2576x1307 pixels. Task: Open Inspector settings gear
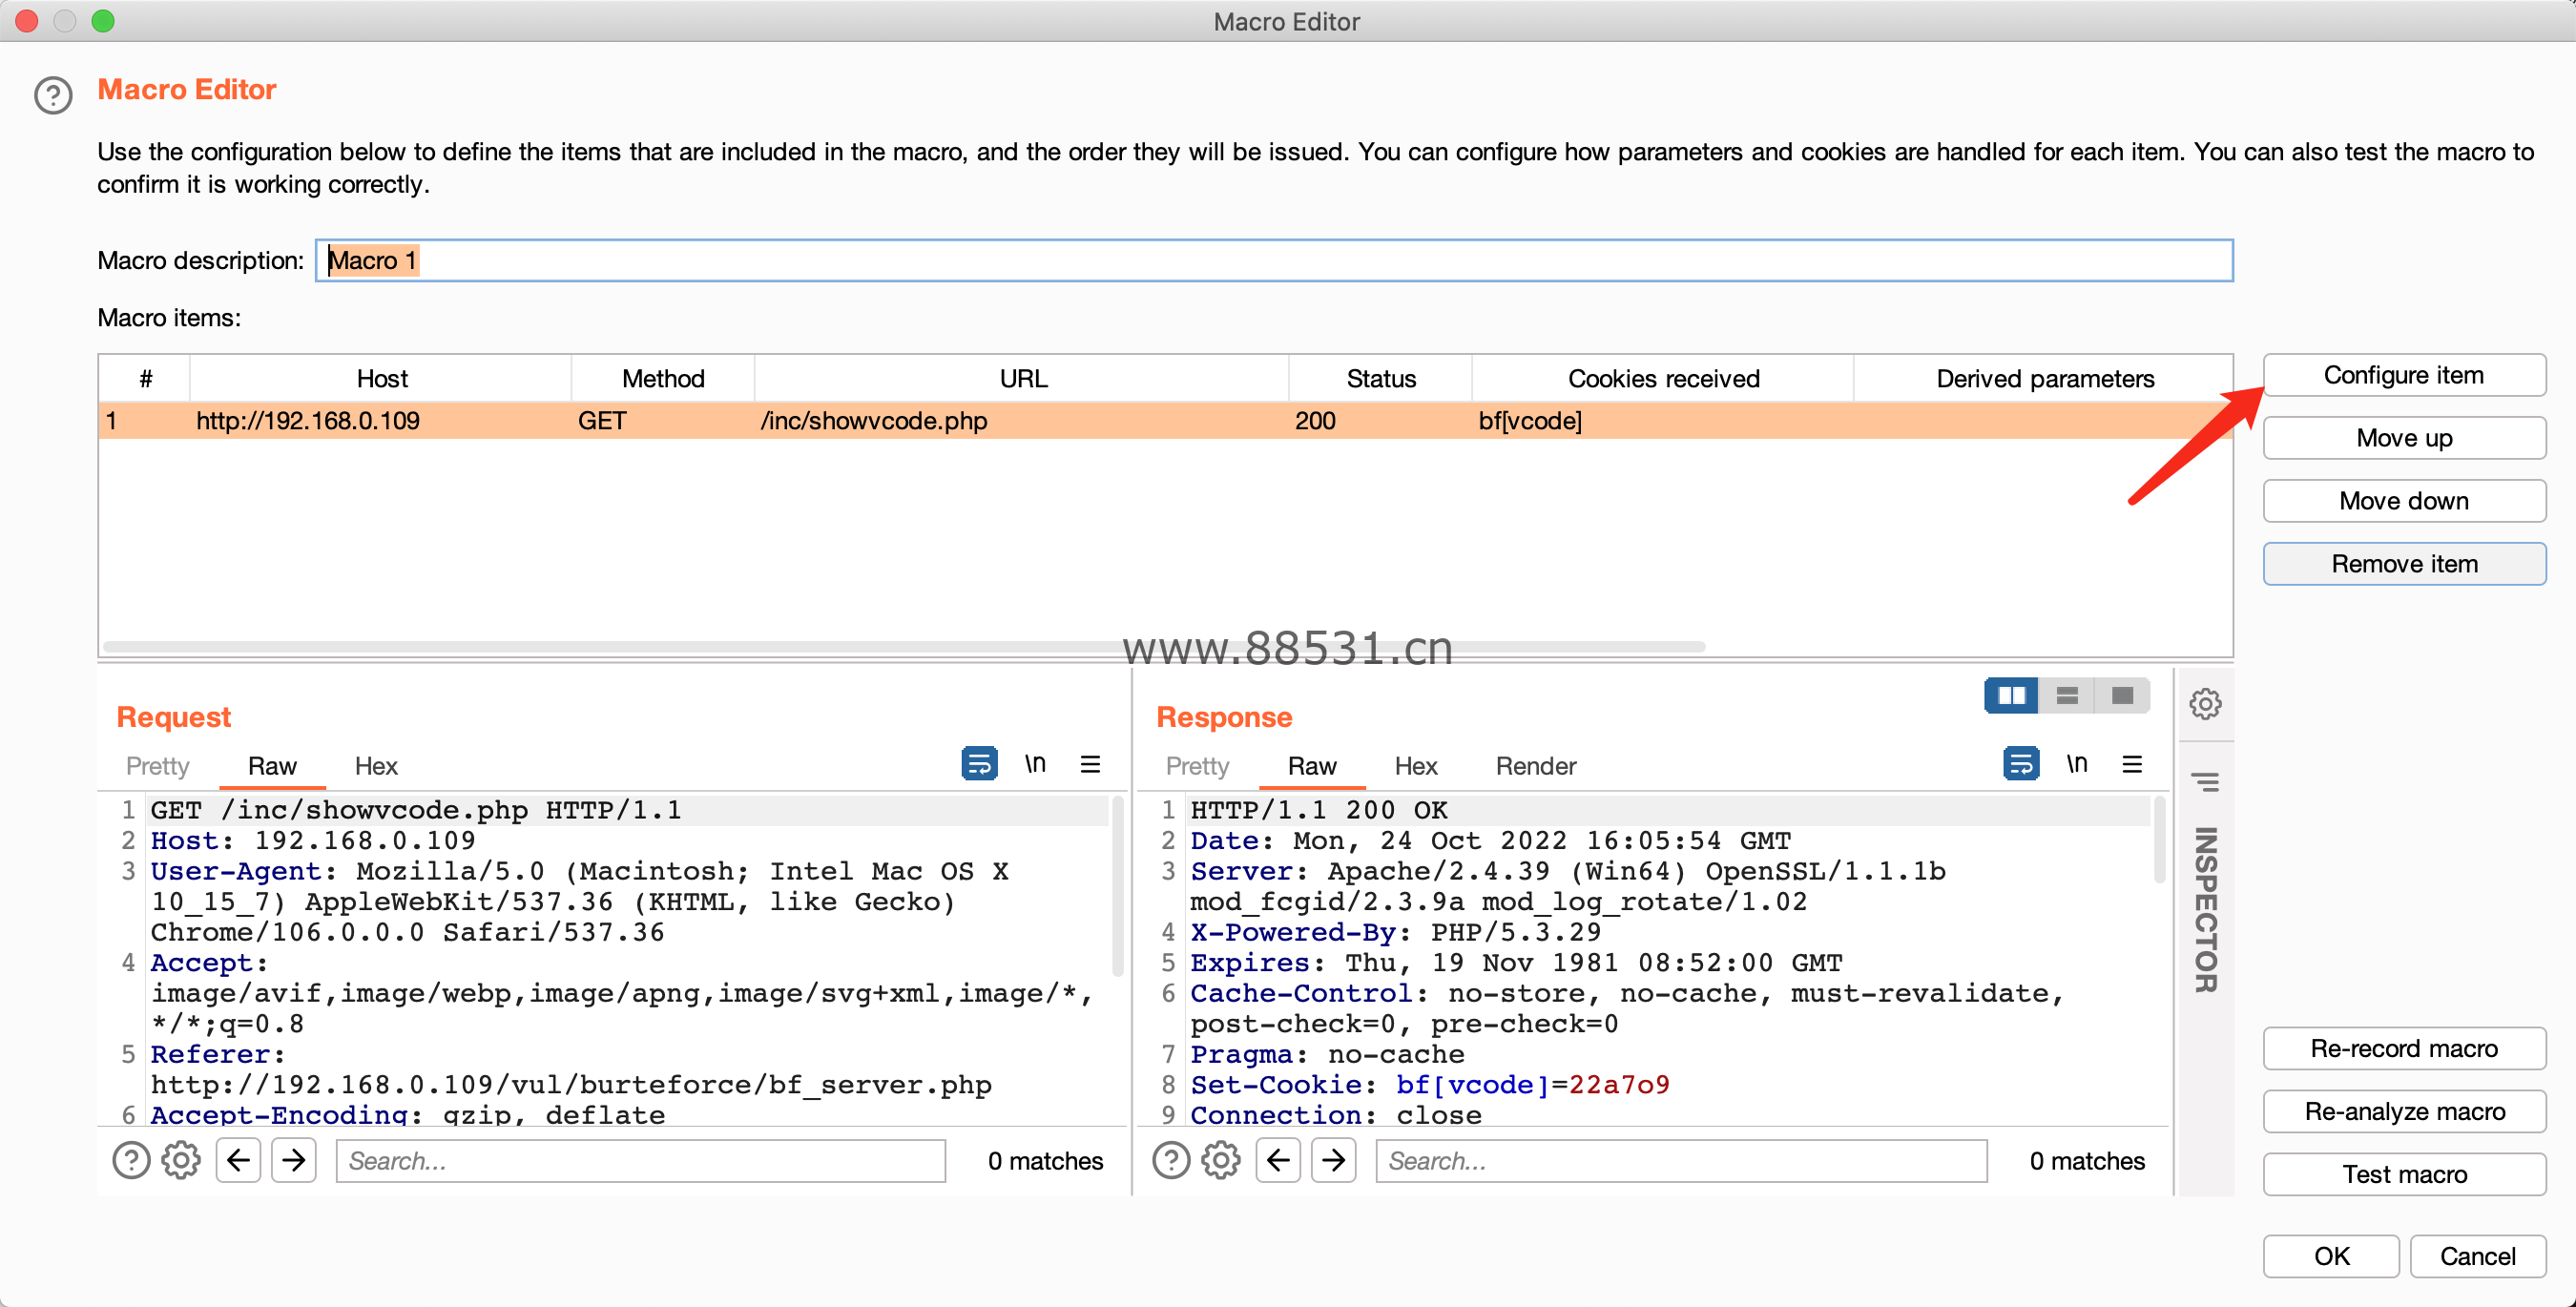[2205, 704]
